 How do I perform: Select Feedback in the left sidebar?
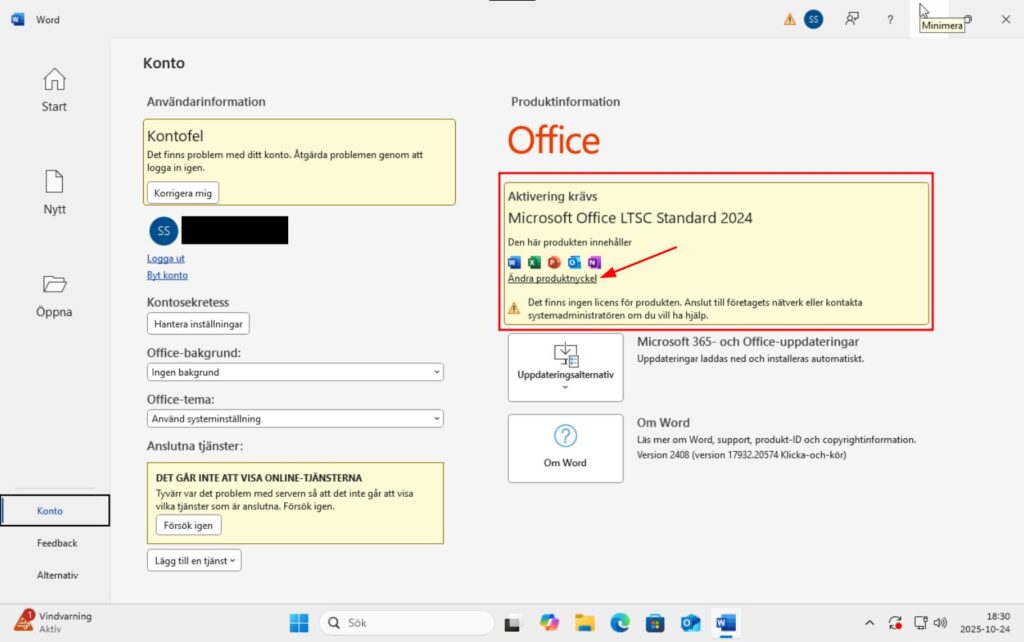pyautogui.click(x=57, y=543)
